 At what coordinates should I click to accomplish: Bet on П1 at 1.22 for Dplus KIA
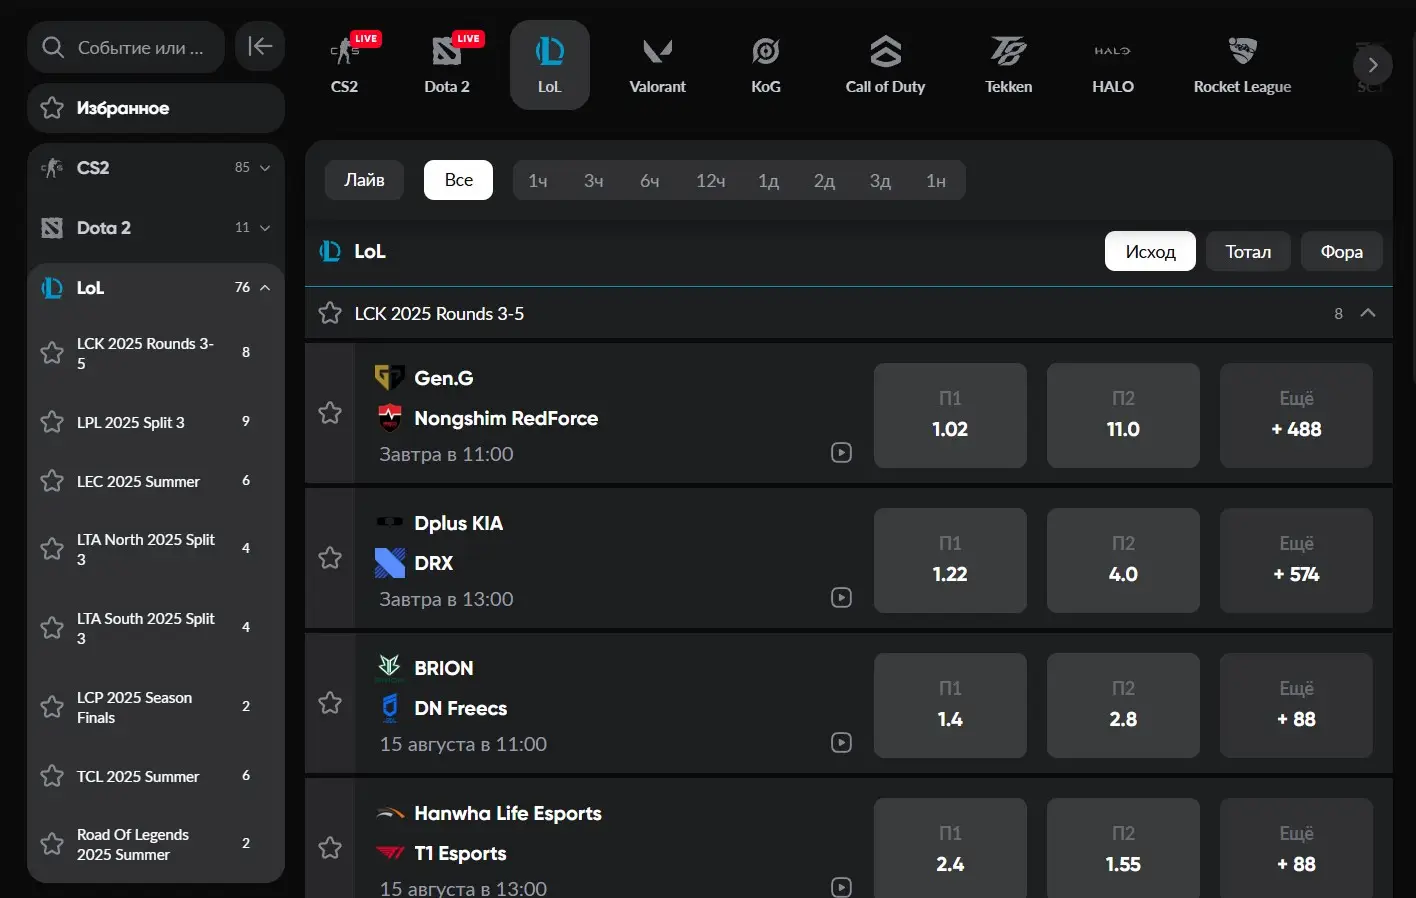(x=950, y=560)
